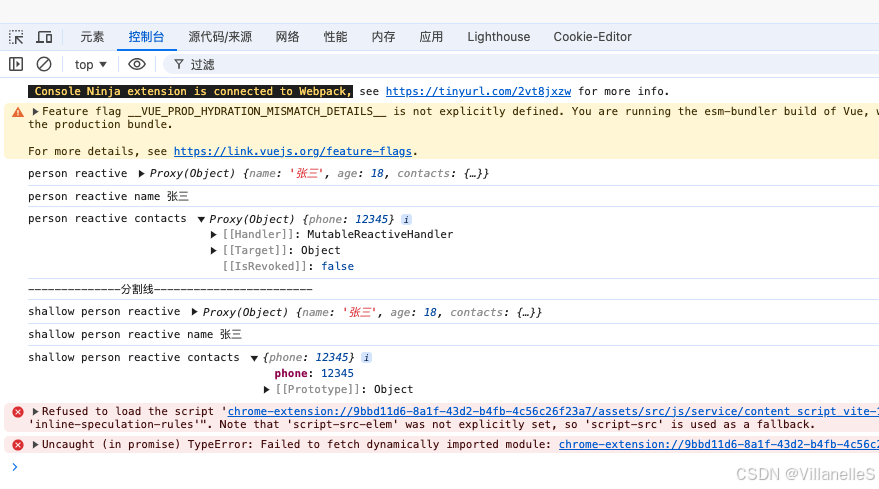Show the console sidebar panel icon
Screen dimensions: 879x489
click(16, 64)
